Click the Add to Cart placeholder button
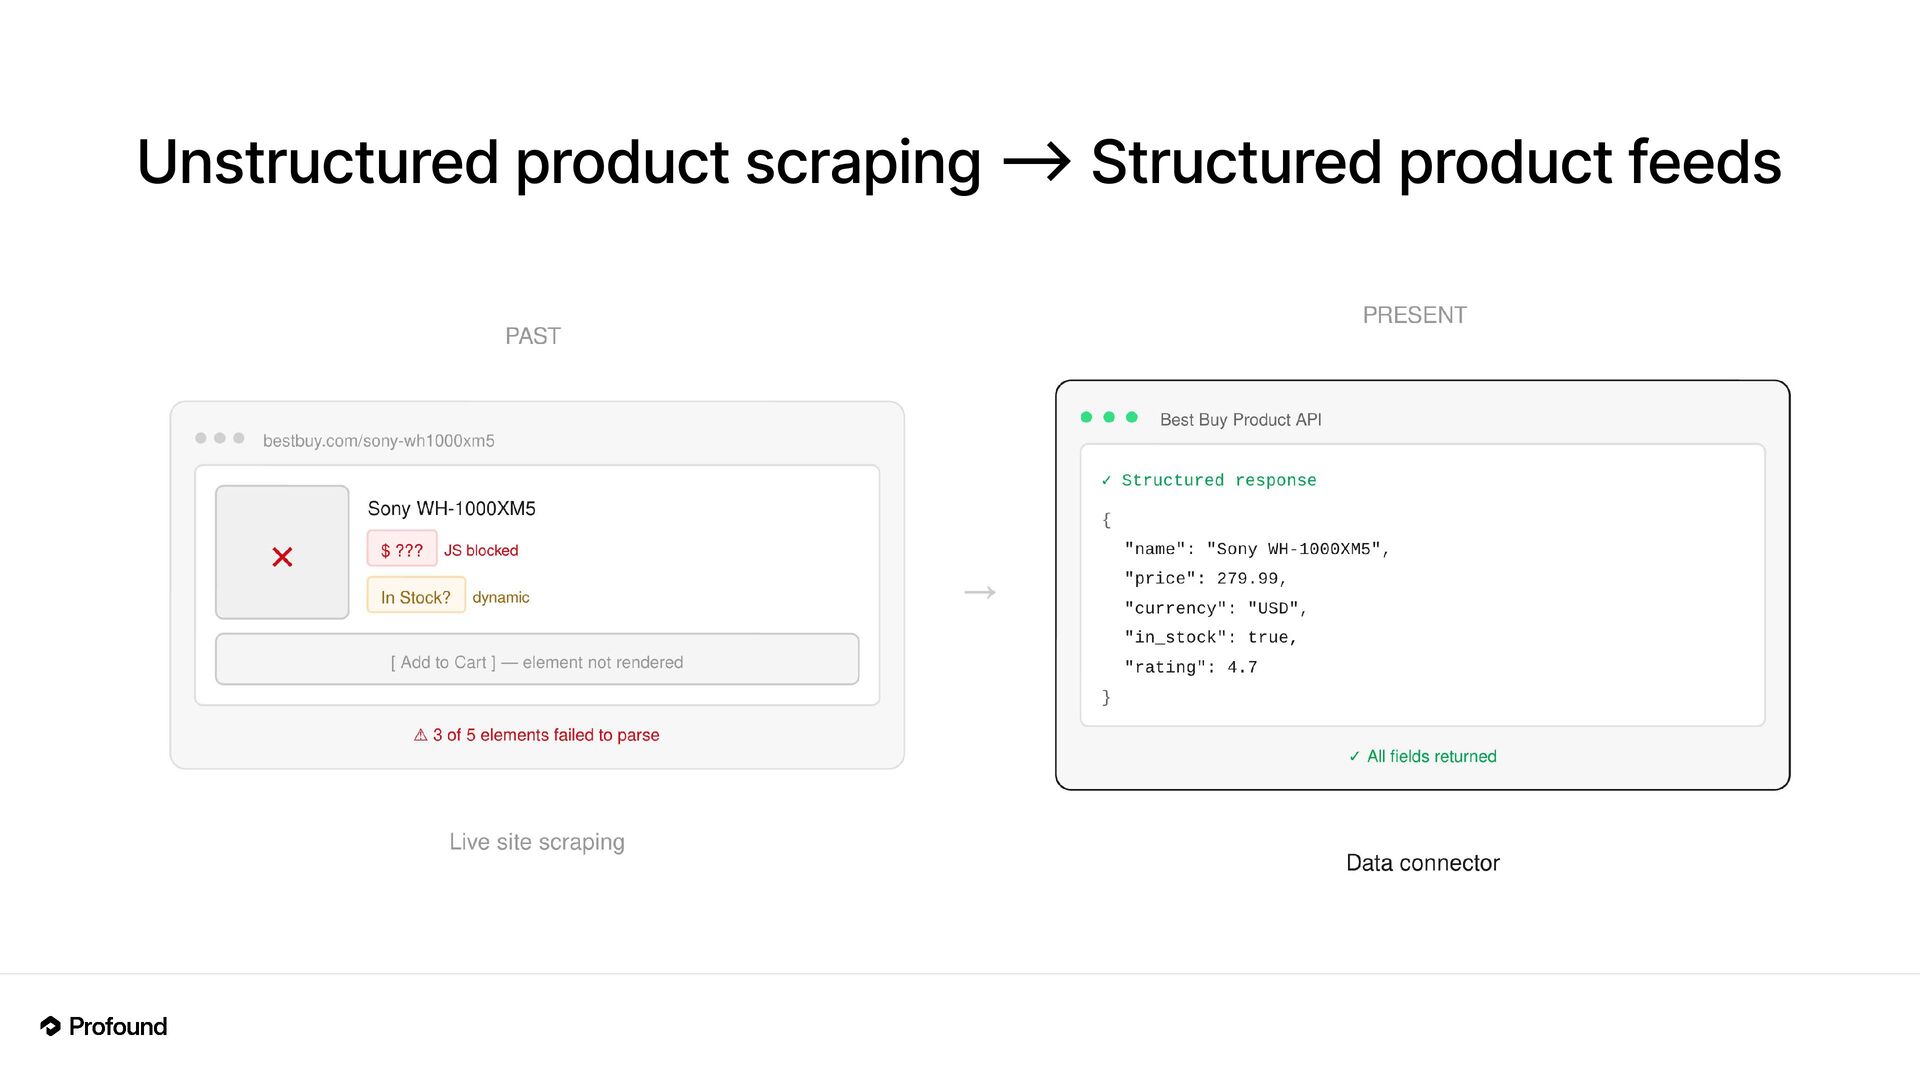Image resolution: width=1920 pixels, height=1080 pixels. tap(537, 660)
